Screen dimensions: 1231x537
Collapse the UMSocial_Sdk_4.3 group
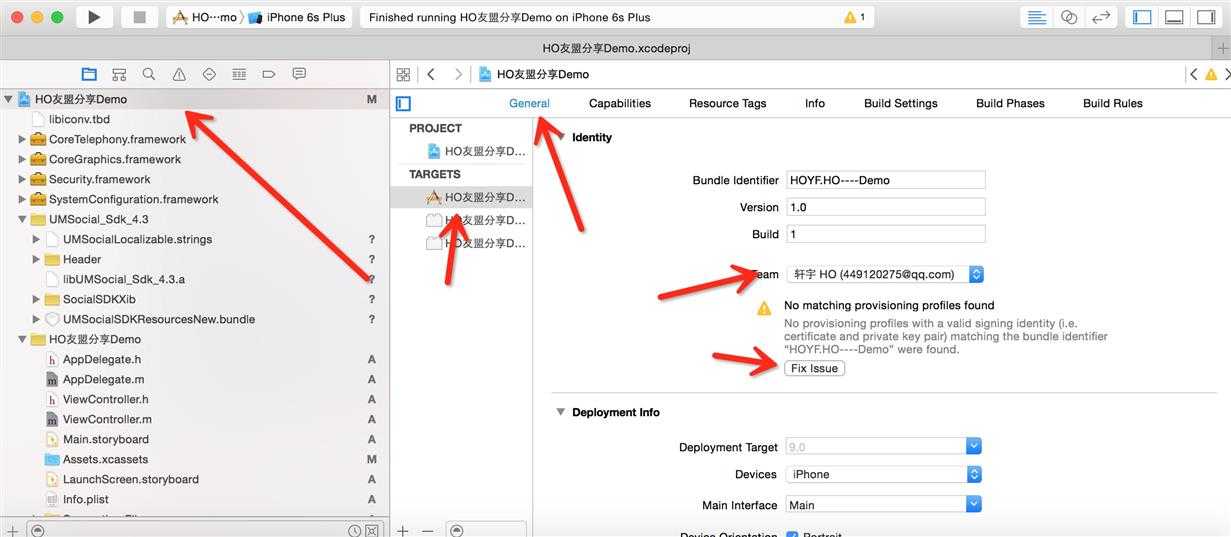[x=22, y=219]
